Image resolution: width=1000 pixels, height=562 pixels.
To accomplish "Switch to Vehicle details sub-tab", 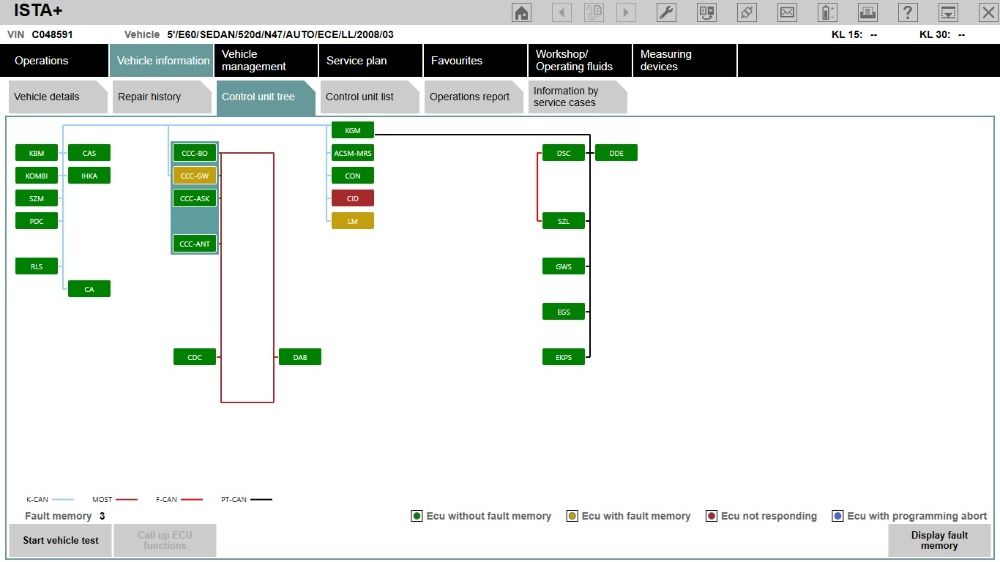I will pyautogui.click(x=57, y=97).
